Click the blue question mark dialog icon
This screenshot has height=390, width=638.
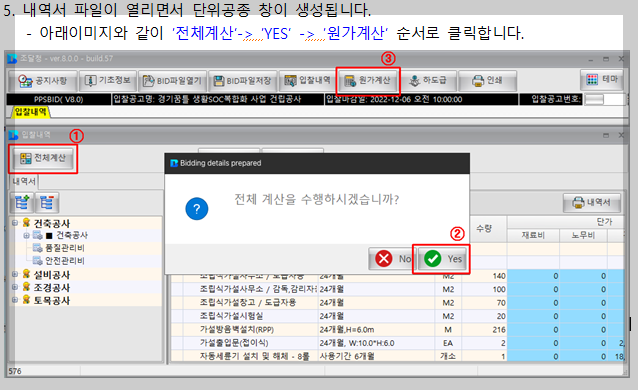tap(197, 209)
